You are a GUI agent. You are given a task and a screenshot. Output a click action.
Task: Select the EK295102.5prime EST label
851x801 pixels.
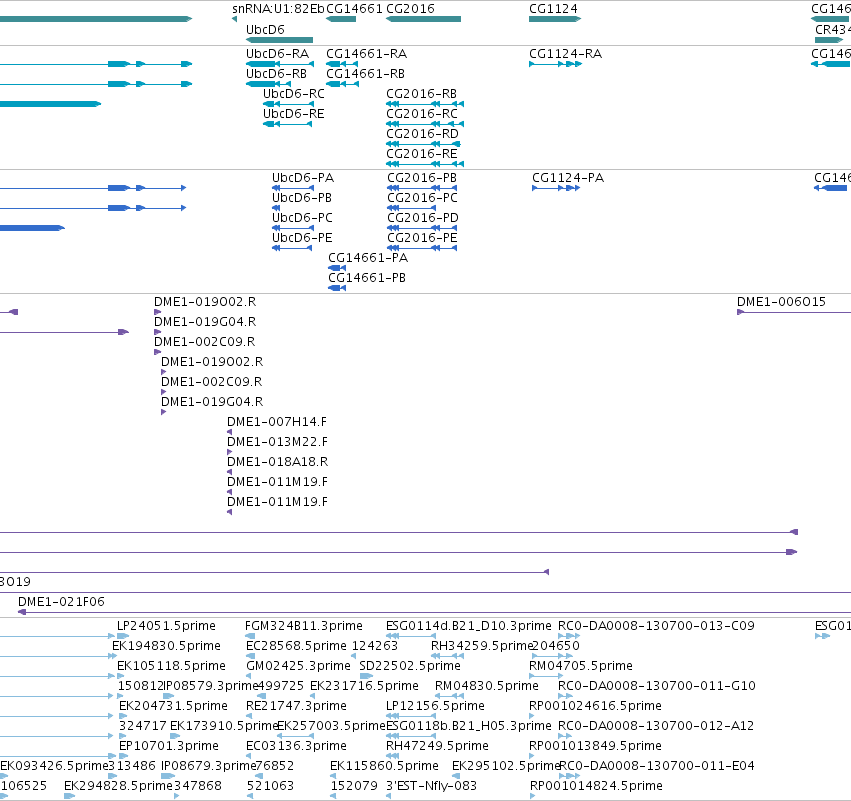506,766
